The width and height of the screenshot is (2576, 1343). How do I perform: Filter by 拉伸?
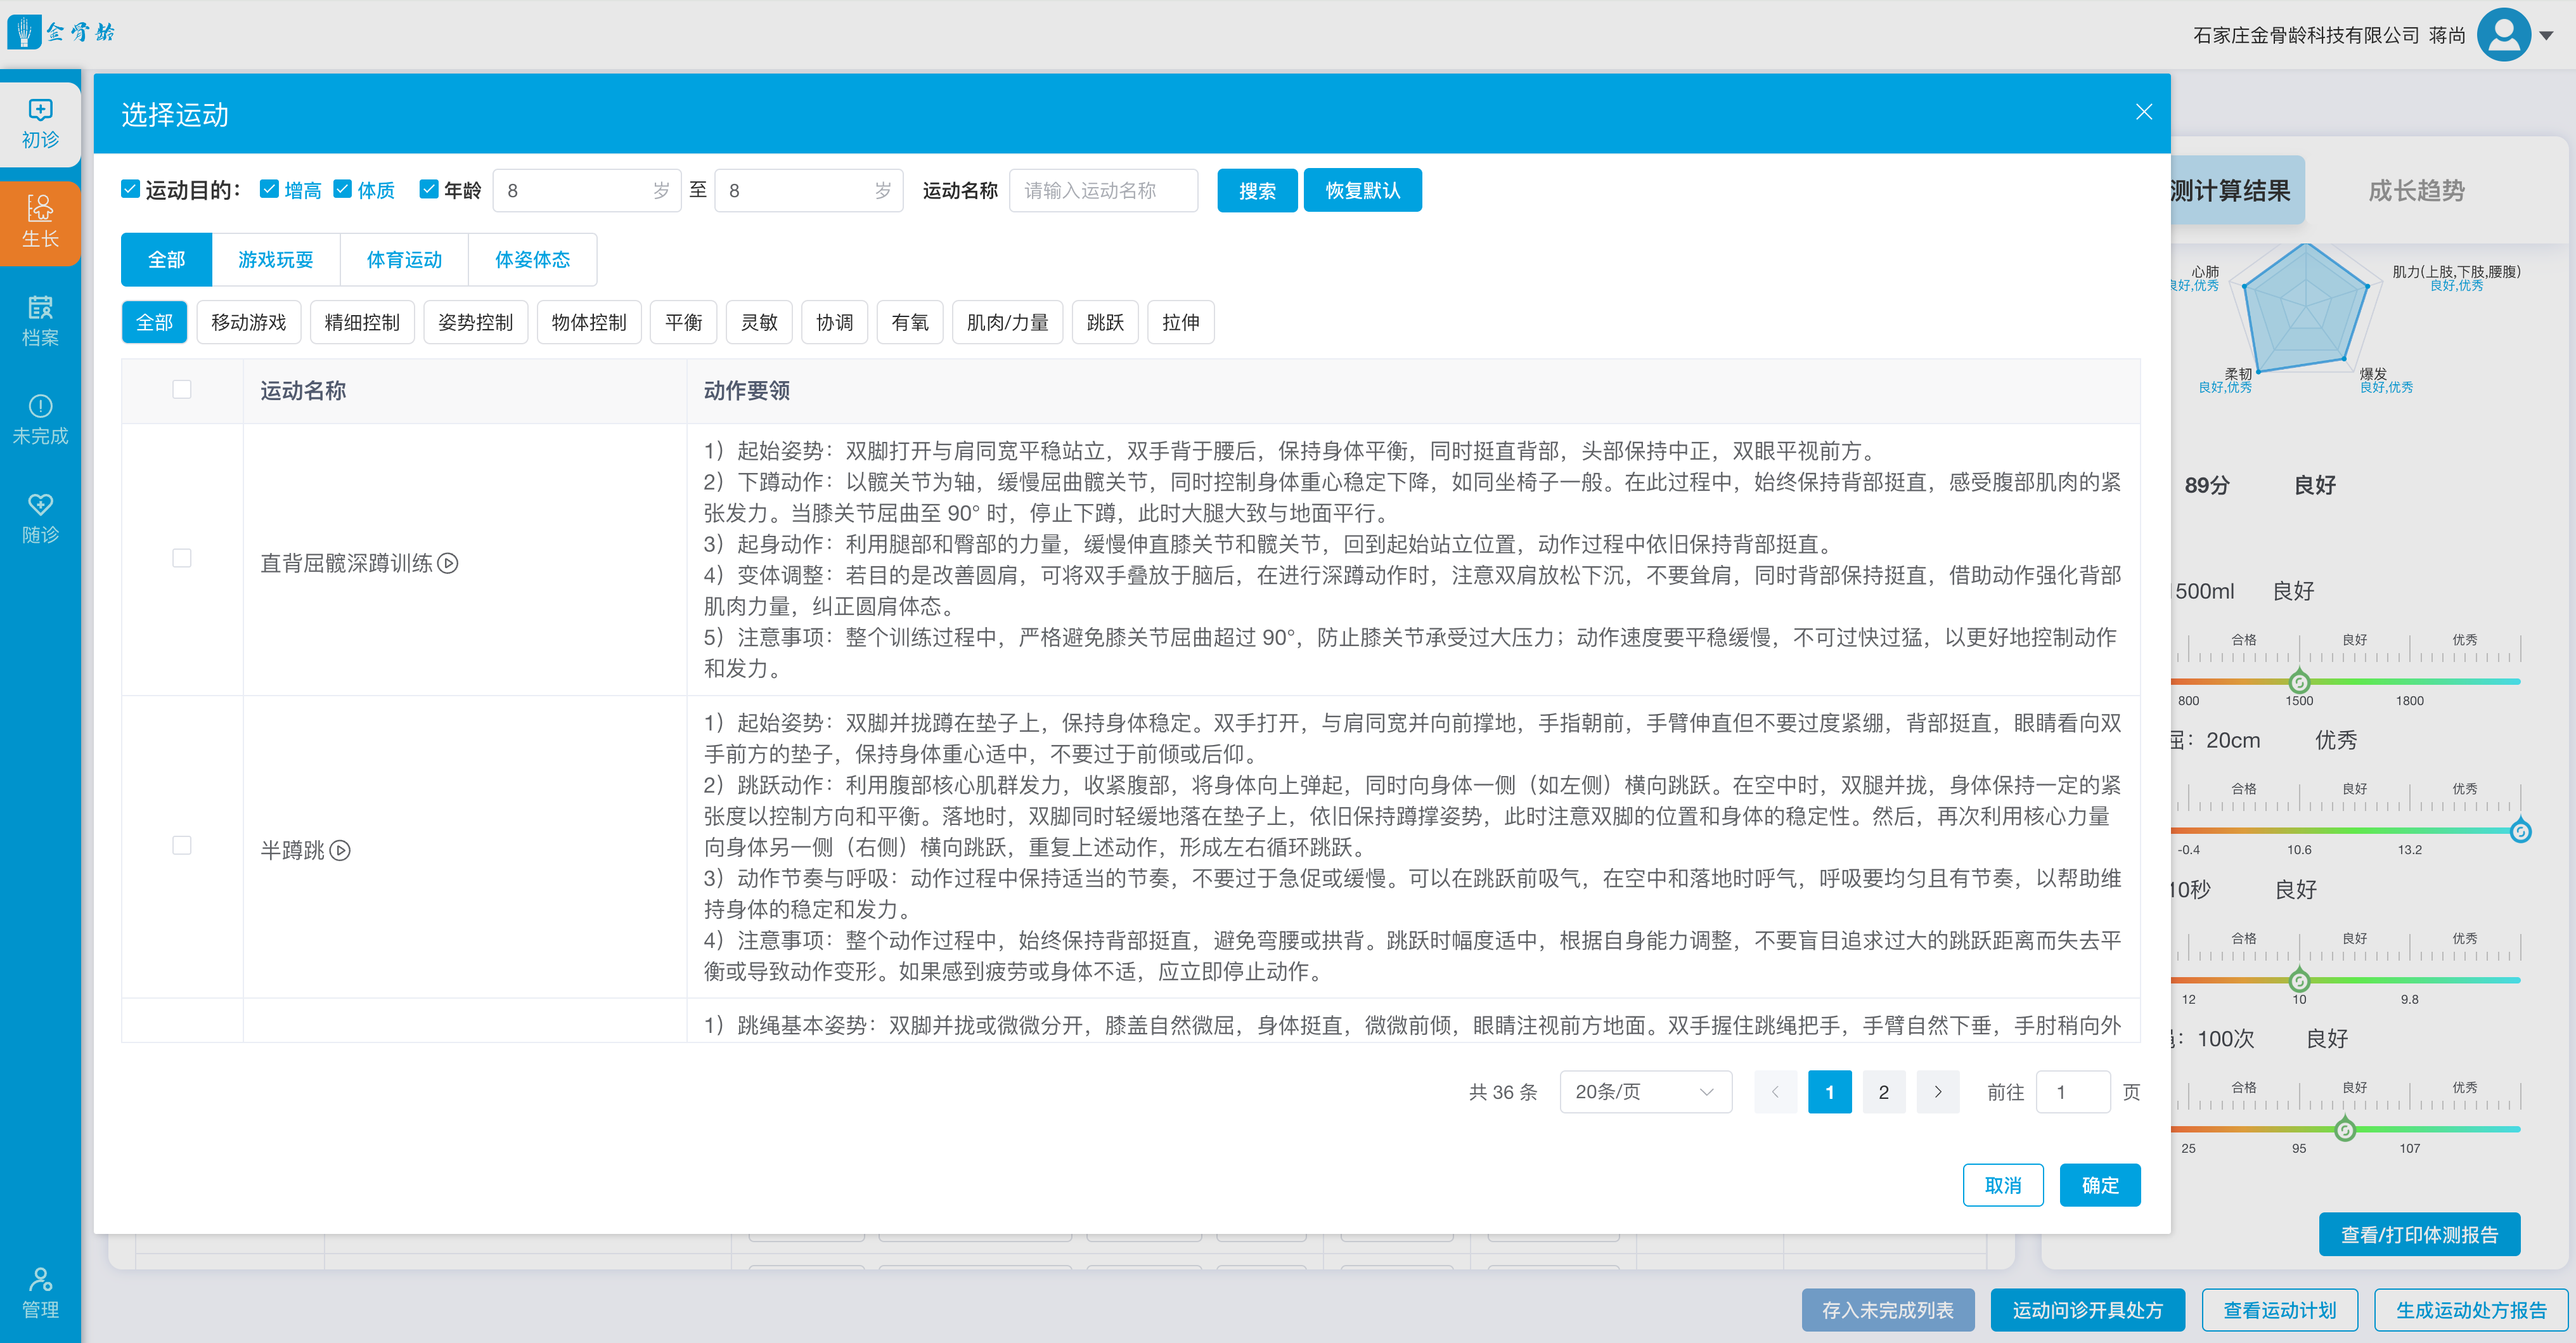pos(1181,322)
